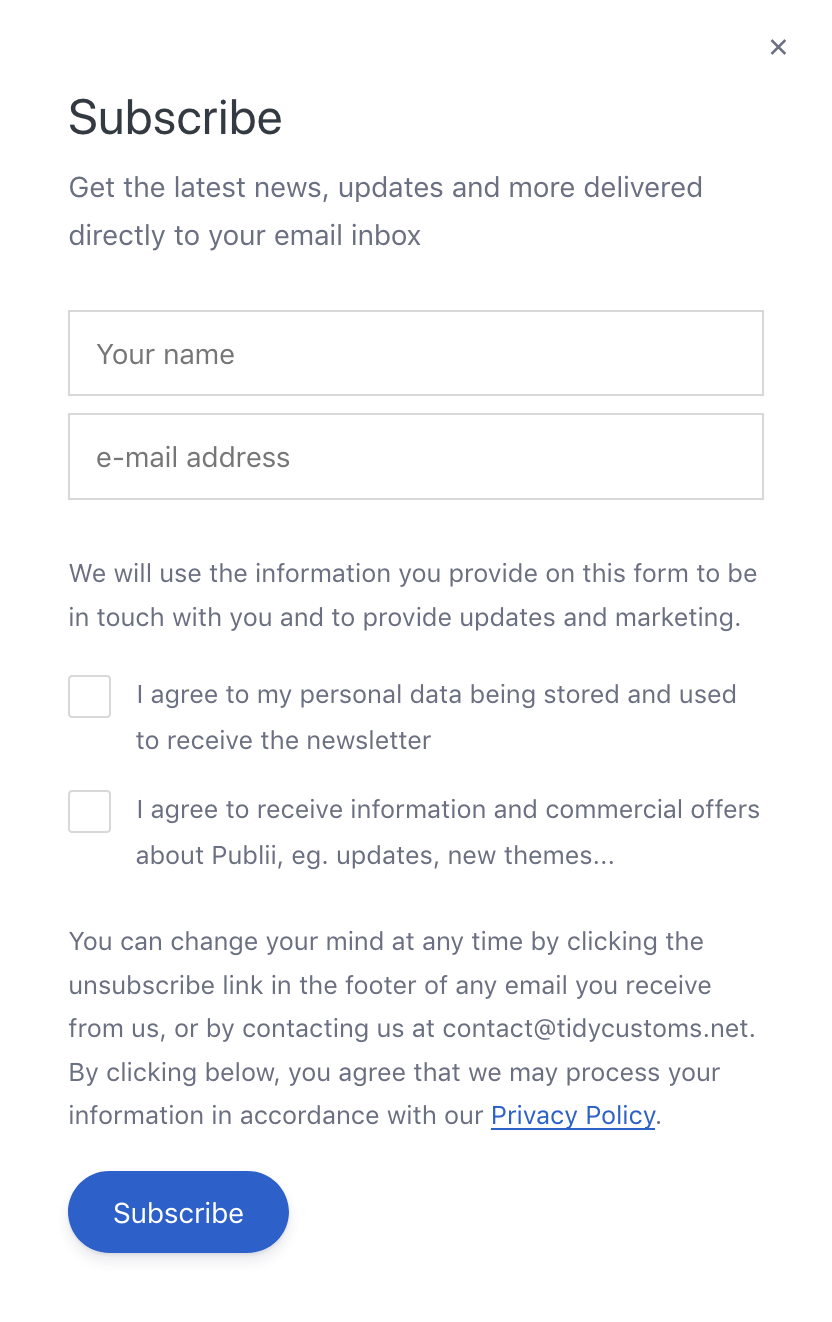Image resolution: width=832 pixels, height=1322 pixels.
Task: Click the marketing updates description text
Action: point(413,595)
